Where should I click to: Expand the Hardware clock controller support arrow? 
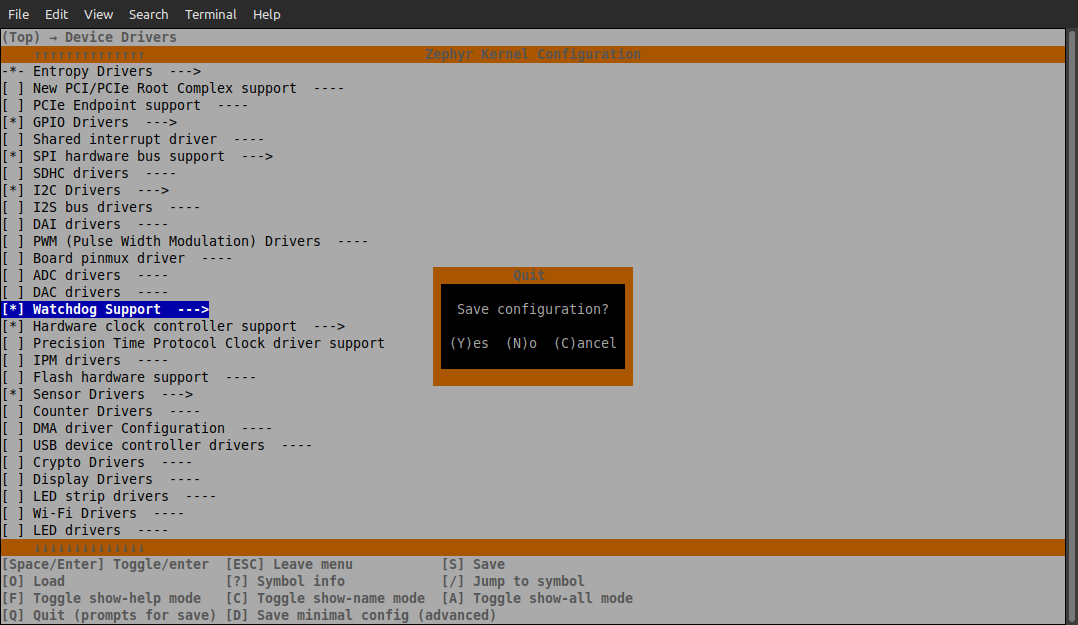click(329, 326)
